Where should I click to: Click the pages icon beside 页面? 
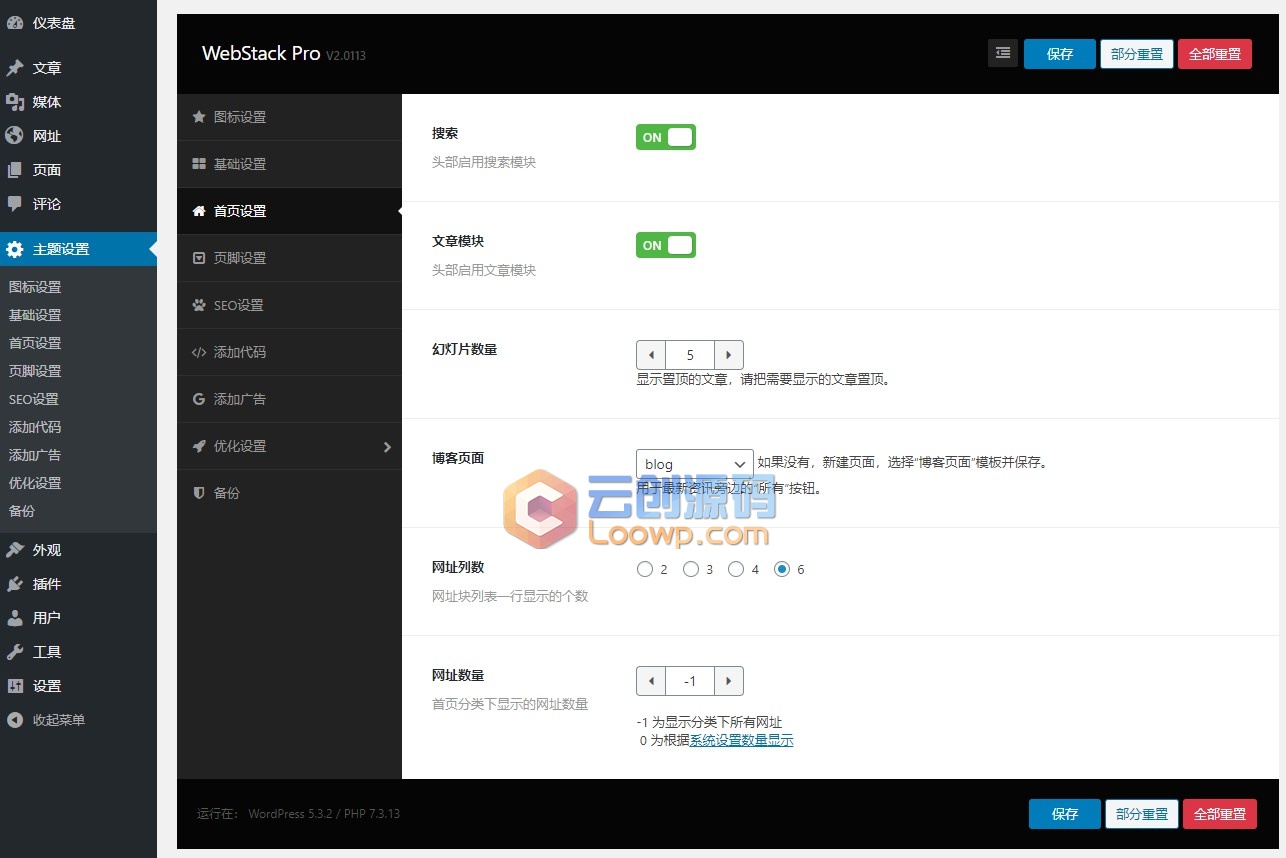(x=15, y=170)
